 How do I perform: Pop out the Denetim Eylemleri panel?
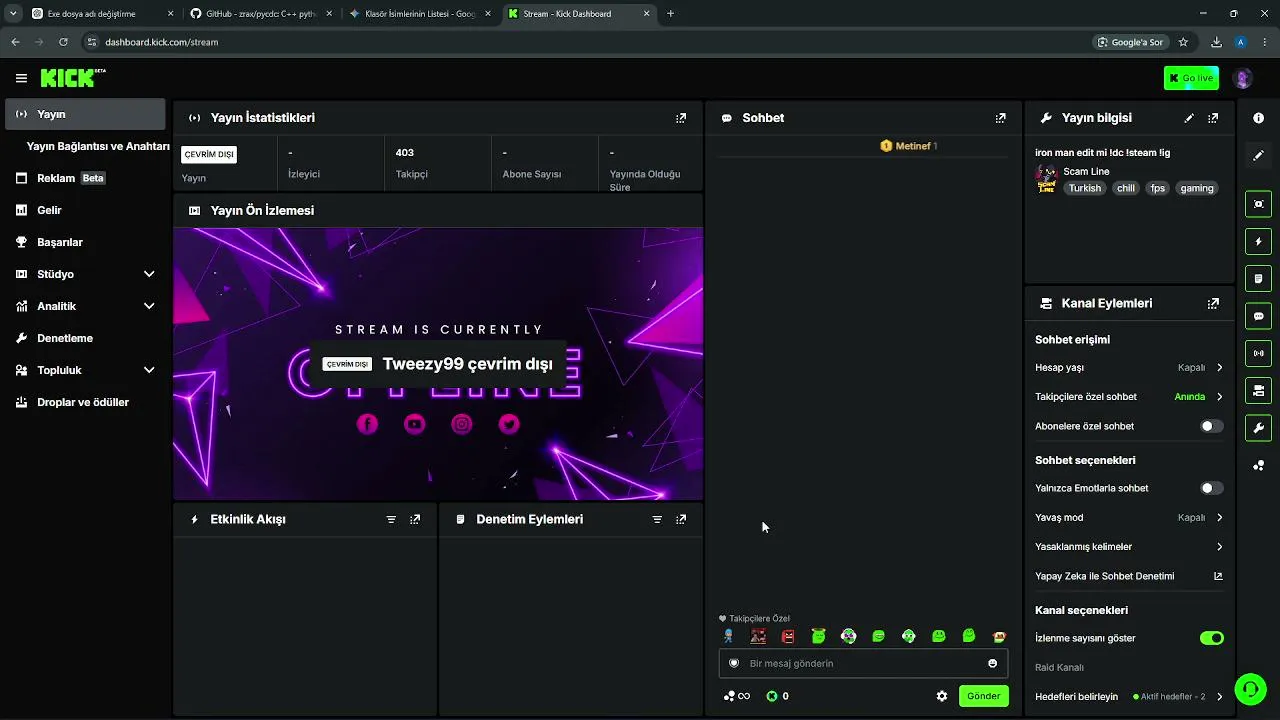681,520
